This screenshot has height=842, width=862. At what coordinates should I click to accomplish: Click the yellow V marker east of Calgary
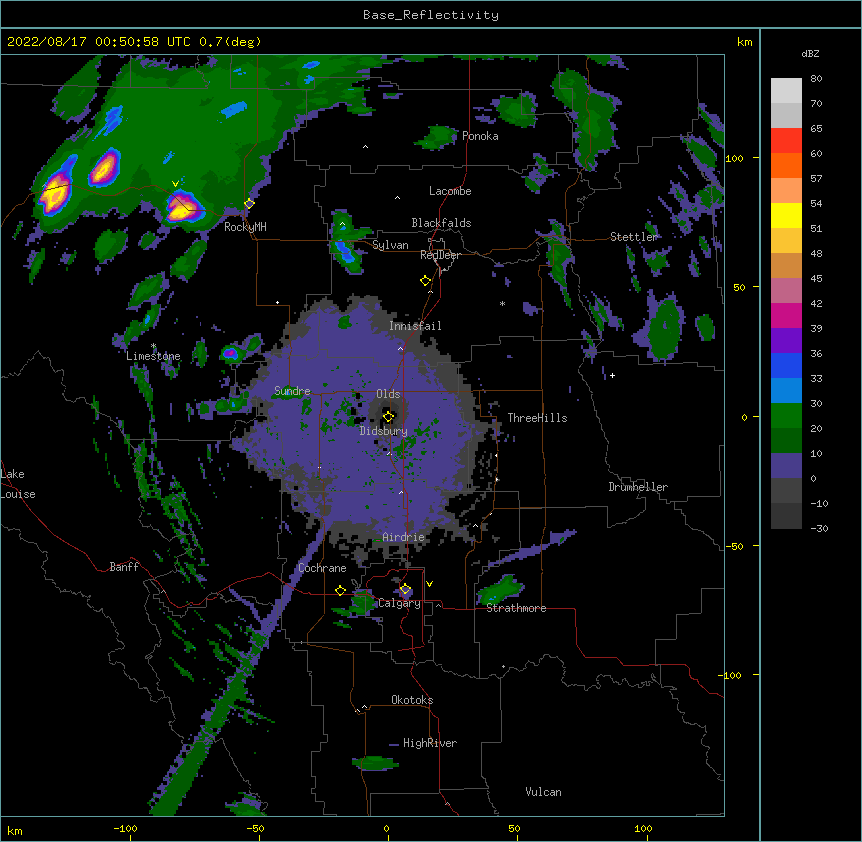click(x=429, y=584)
